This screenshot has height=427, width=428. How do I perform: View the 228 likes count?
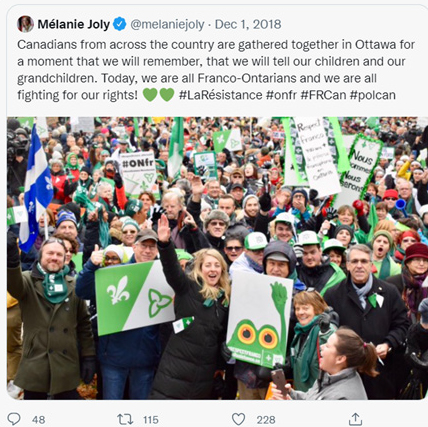tap(266, 419)
